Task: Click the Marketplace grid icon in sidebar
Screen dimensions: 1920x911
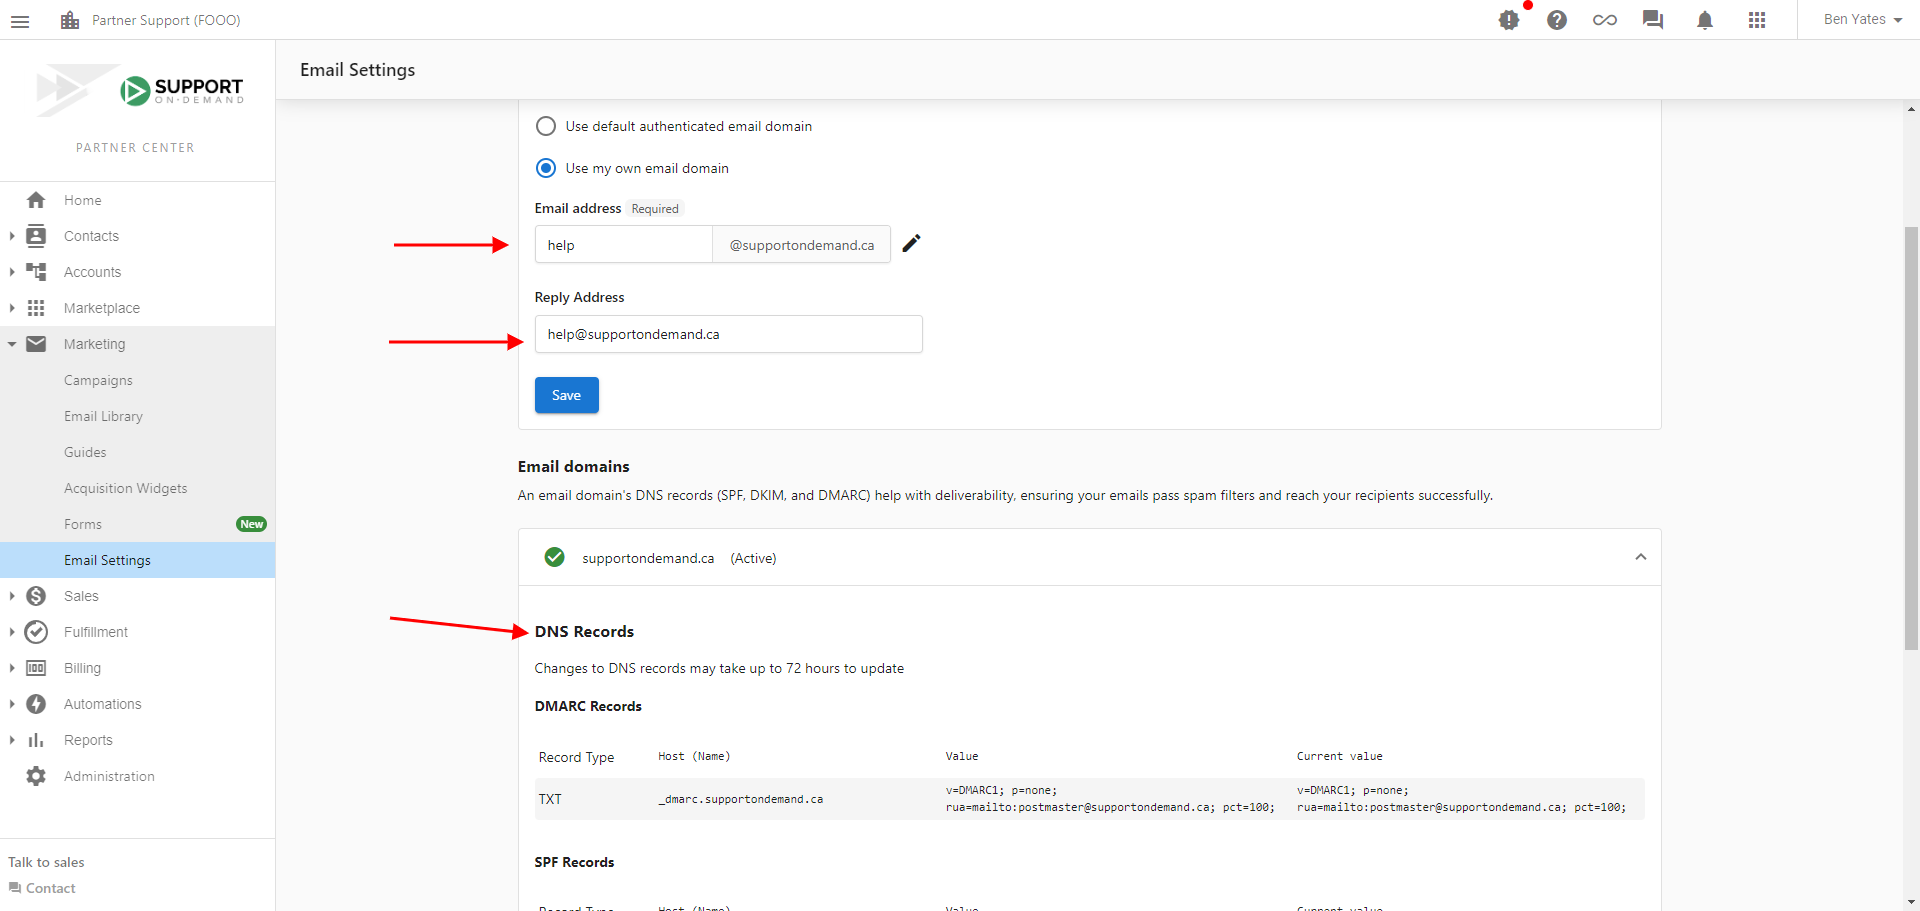Action: [x=36, y=308]
